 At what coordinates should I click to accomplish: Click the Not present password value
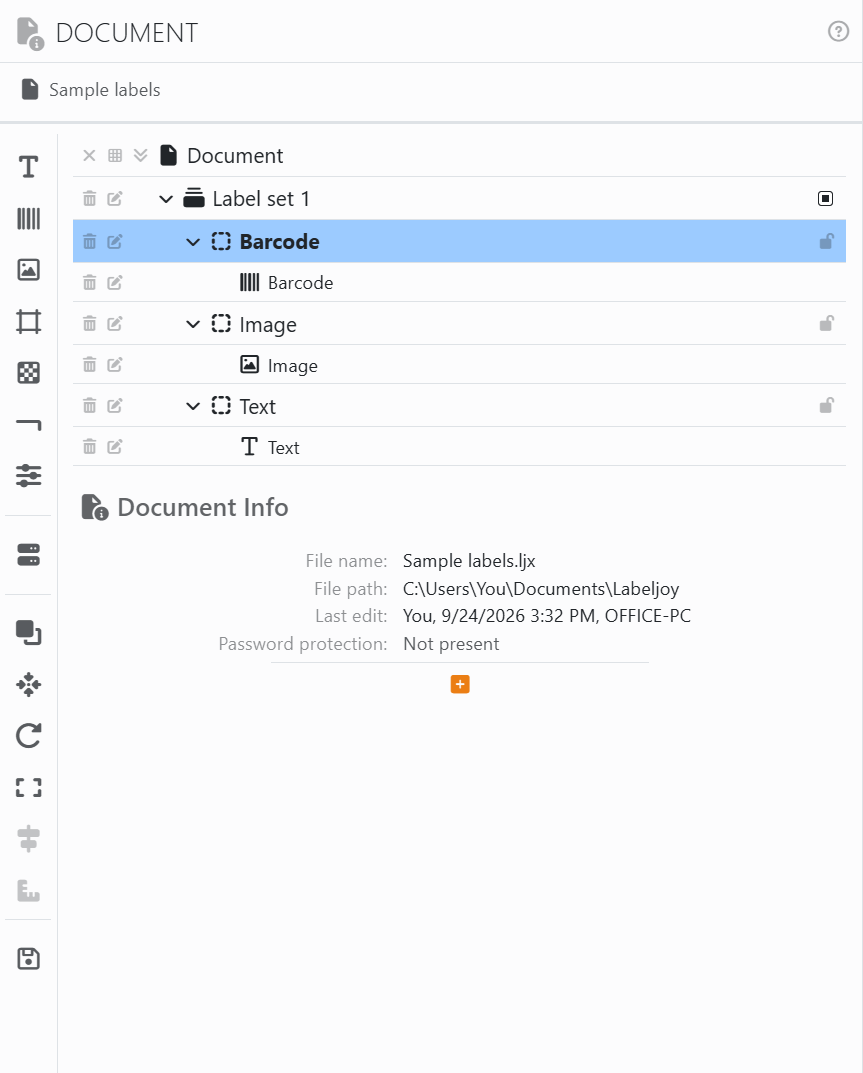(x=451, y=644)
